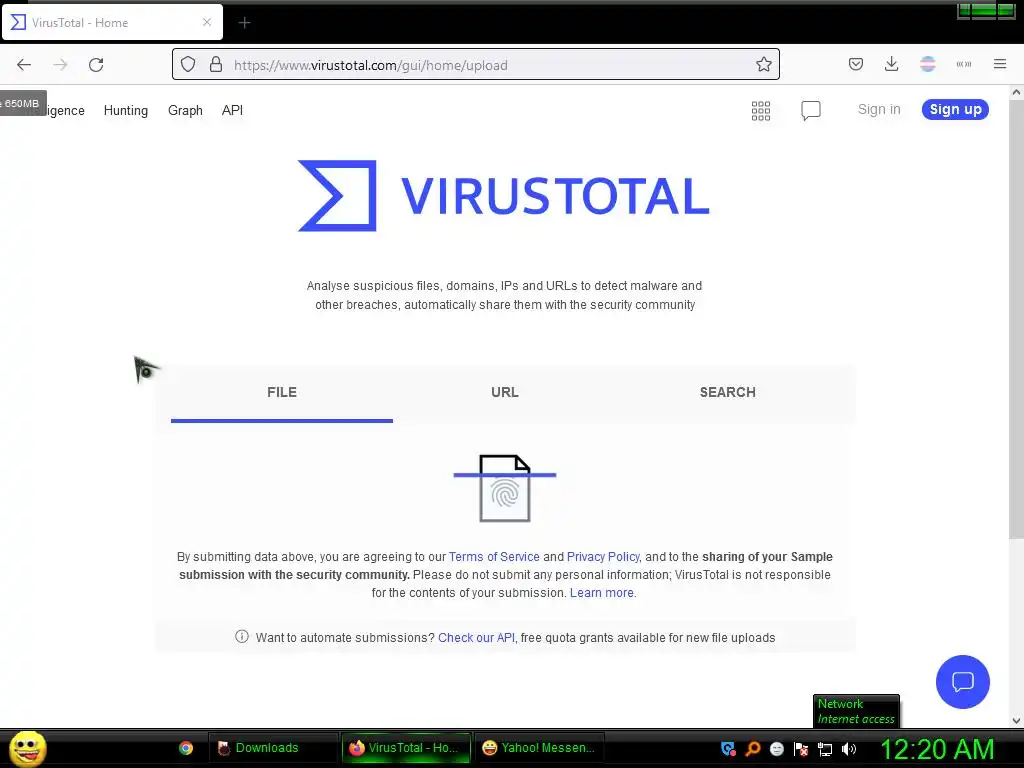Screen dimensions: 1024x768
Task: Click the vertical scrollbar thumb
Action: click(1016, 320)
